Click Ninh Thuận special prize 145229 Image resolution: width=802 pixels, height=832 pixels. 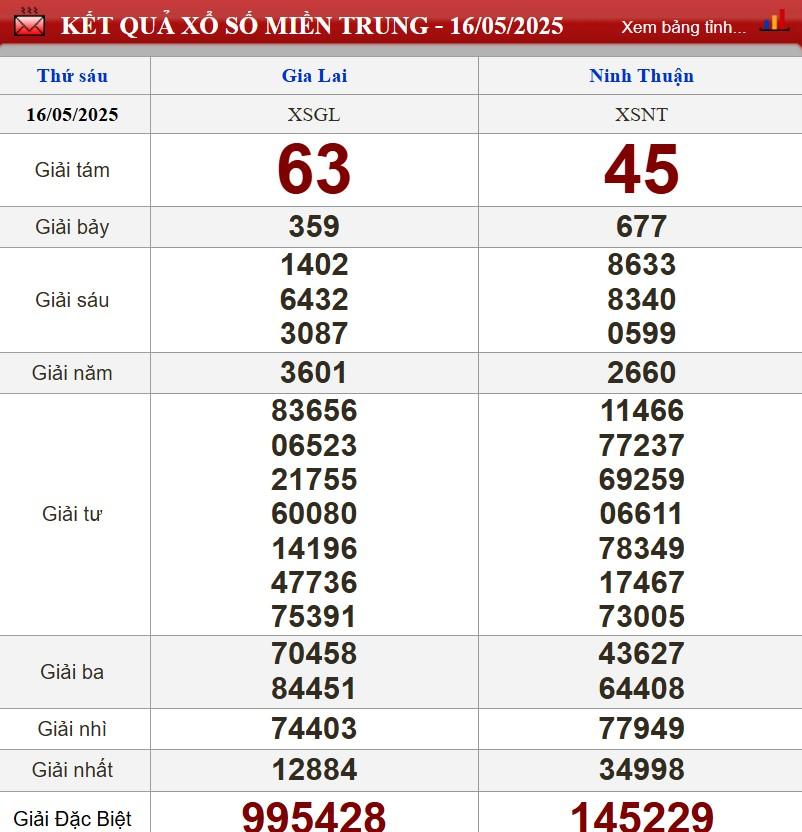click(641, 816)
